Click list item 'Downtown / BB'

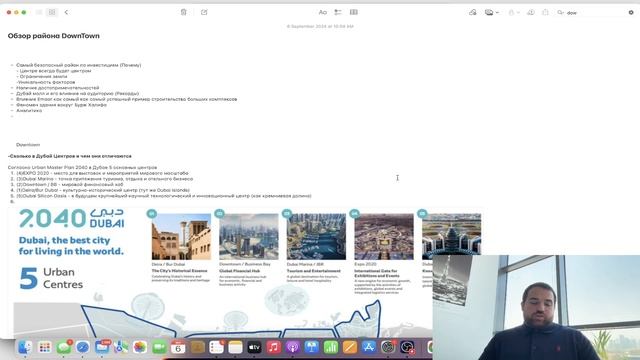[70, 184]
